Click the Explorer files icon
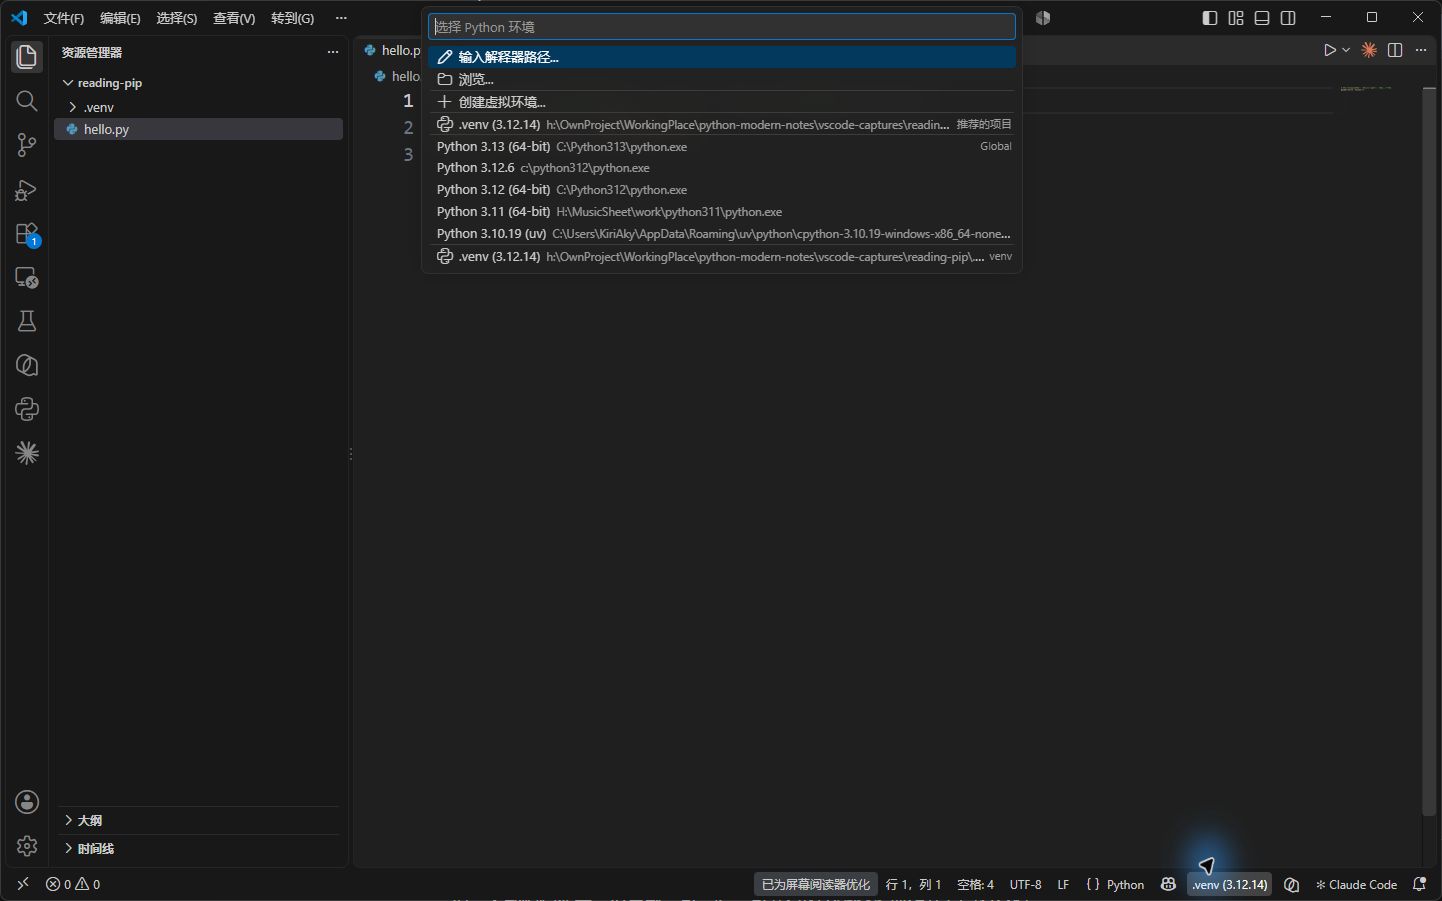This screenshot has width=1442, height=901. click(27, 57)
